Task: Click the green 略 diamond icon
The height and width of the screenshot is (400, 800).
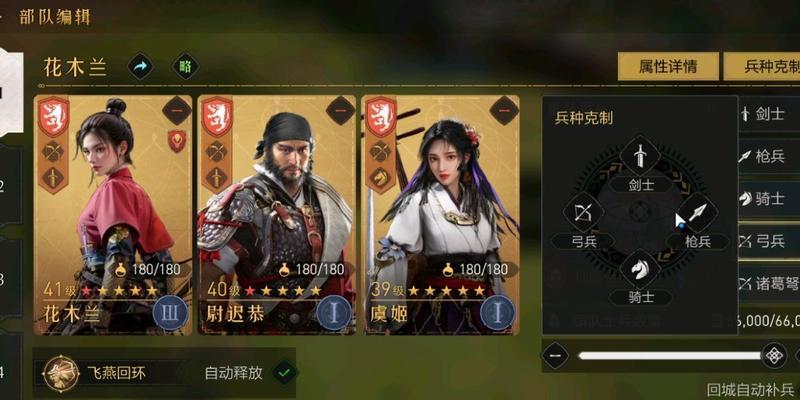Action: coord(186,67)
